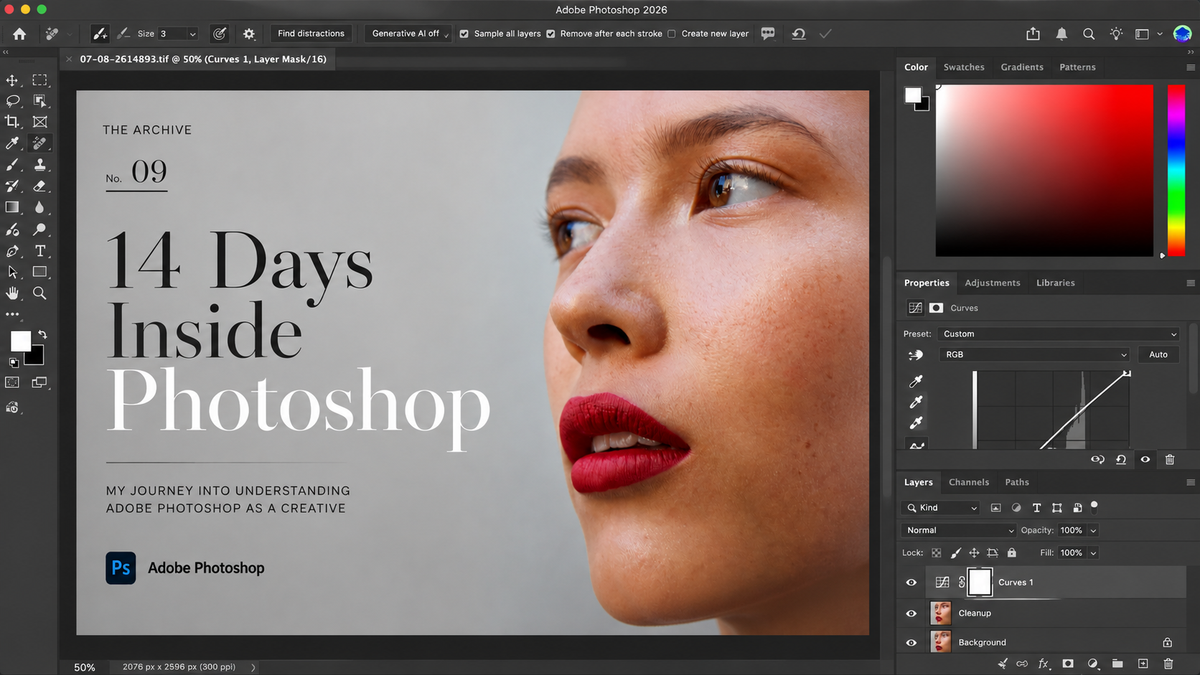Select the Frame tool

click(x=40, y=122)
